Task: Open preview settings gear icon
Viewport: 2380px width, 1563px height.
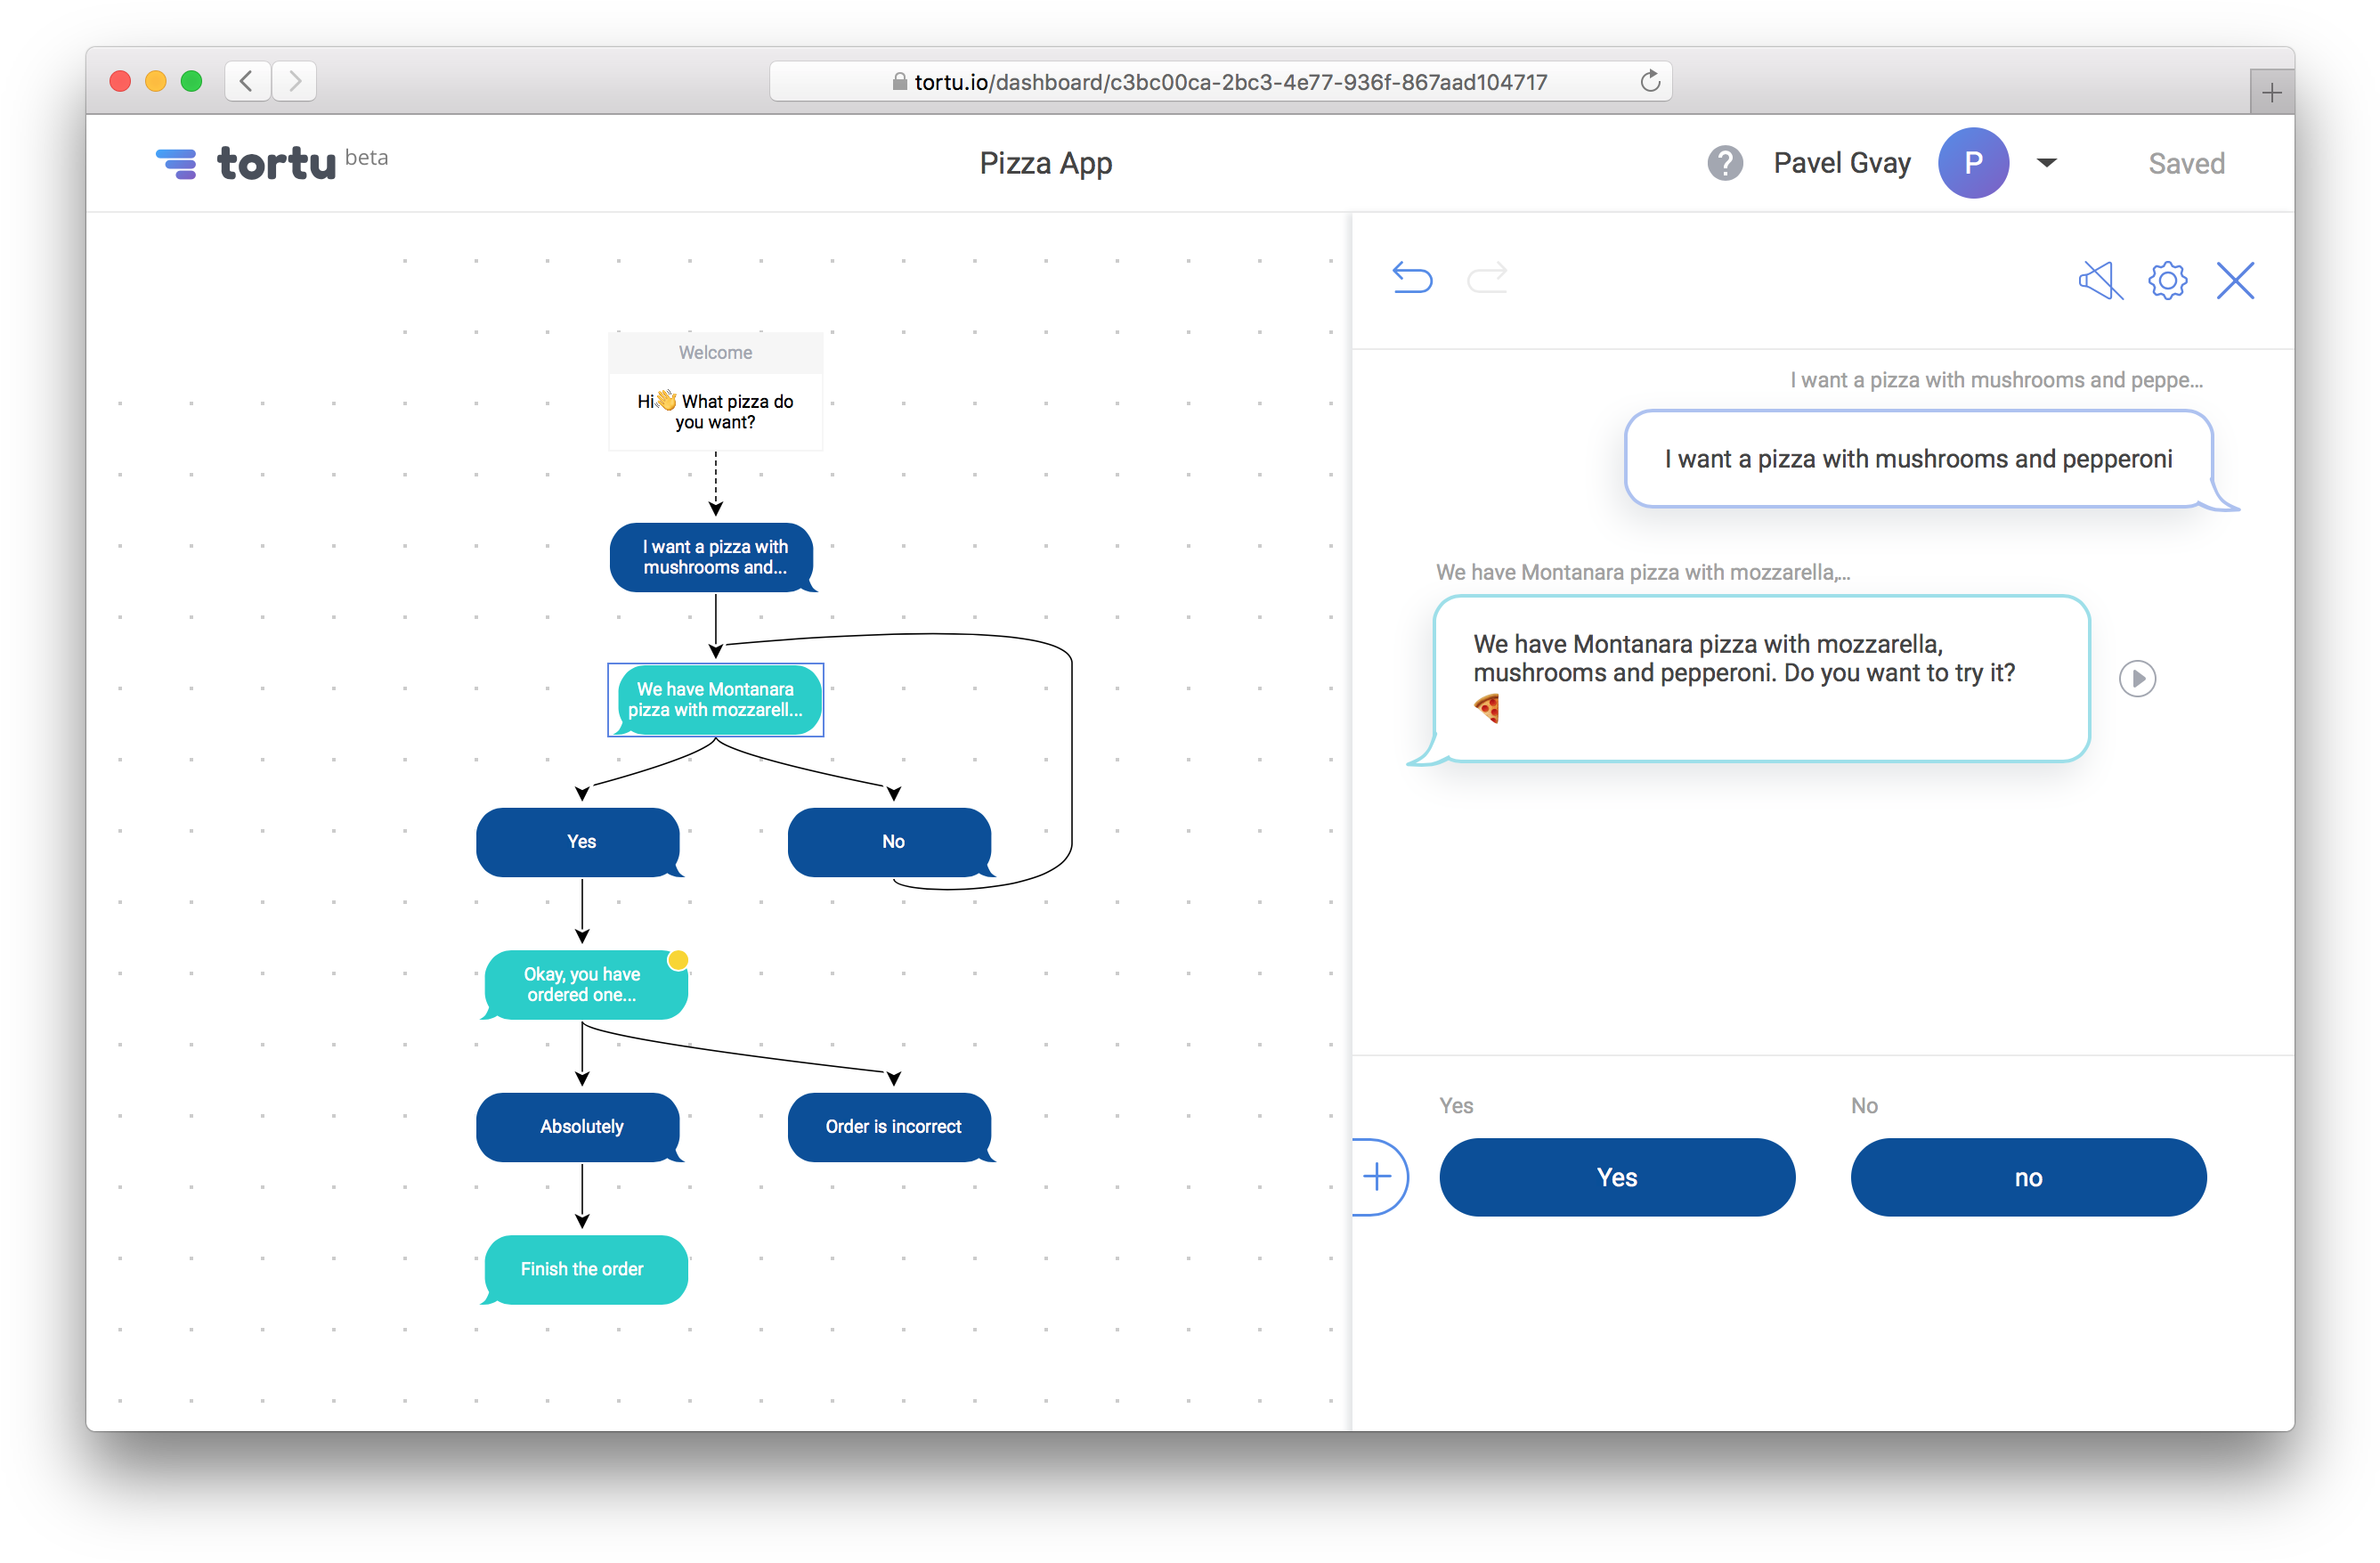Action: (2166, 280)
